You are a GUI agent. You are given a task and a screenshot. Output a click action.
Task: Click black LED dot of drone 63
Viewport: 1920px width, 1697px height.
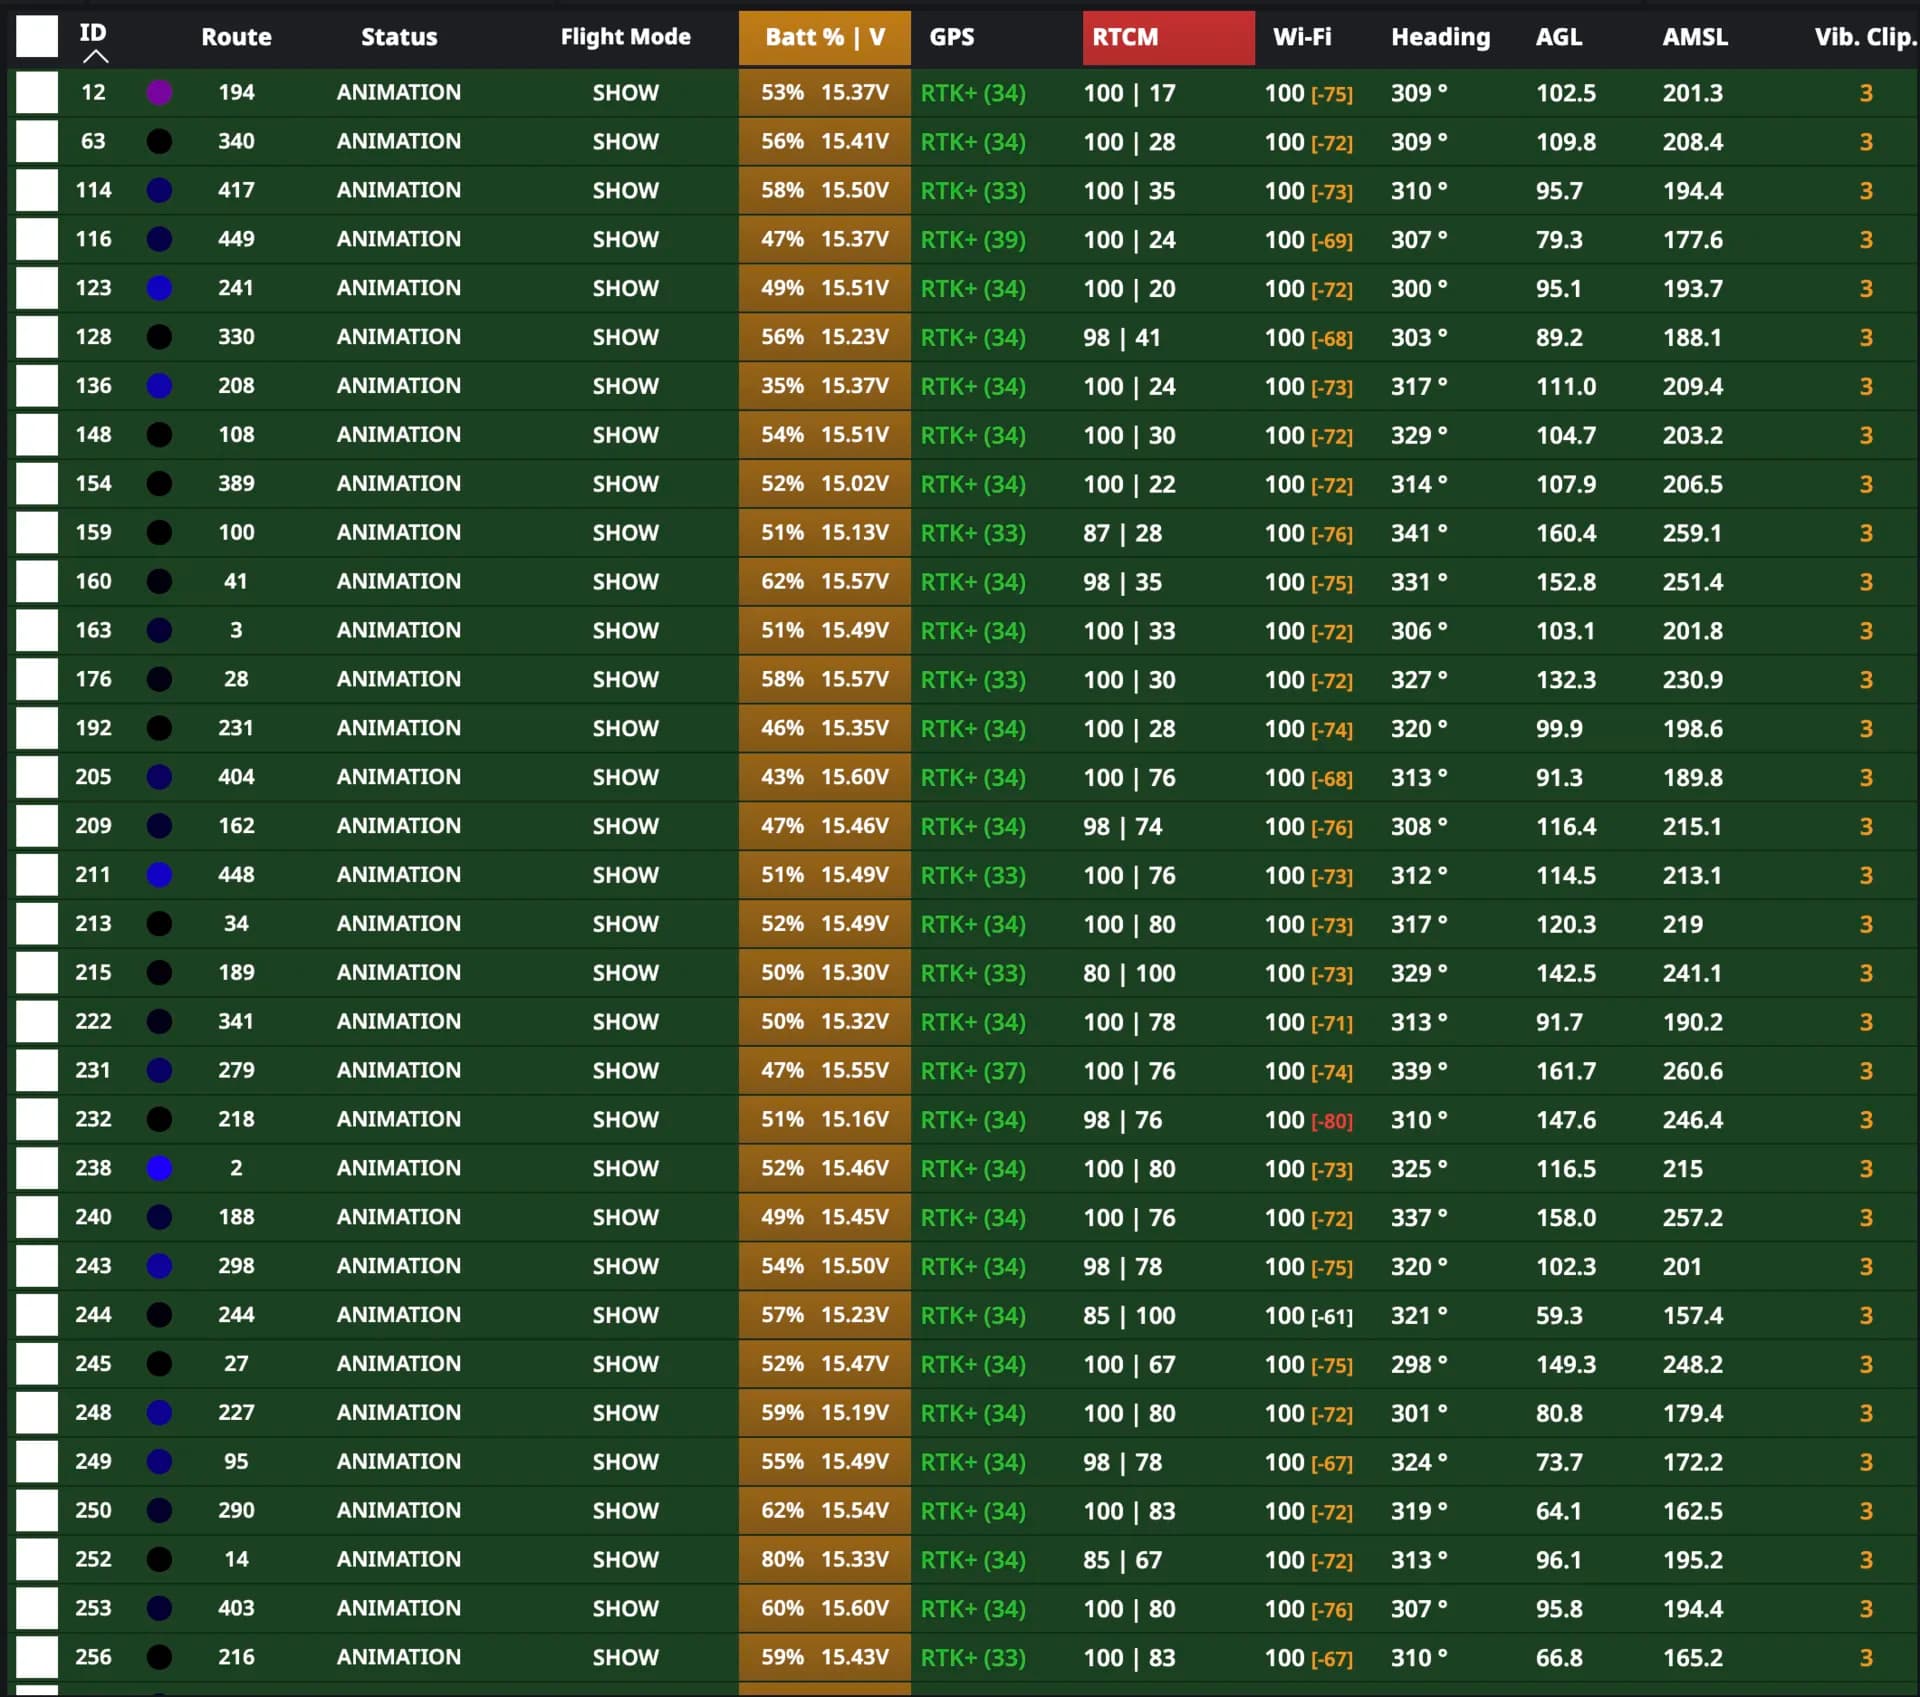point(159,141)
